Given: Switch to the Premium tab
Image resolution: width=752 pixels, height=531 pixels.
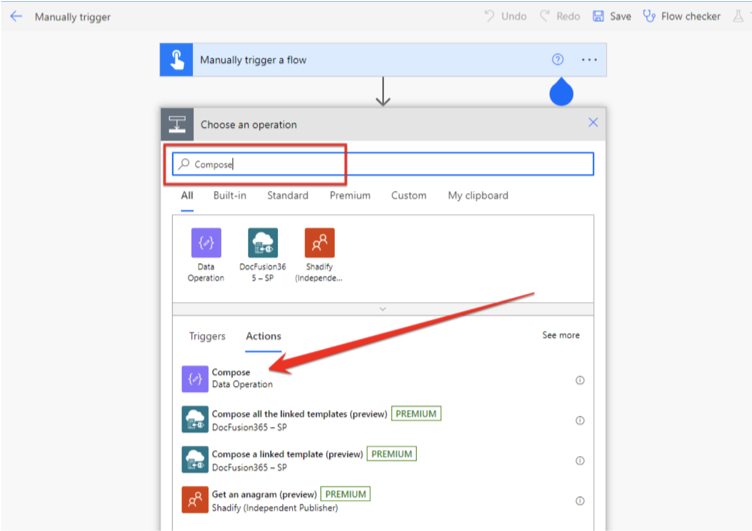Looking at the screenshot, I should pos(350,196).
